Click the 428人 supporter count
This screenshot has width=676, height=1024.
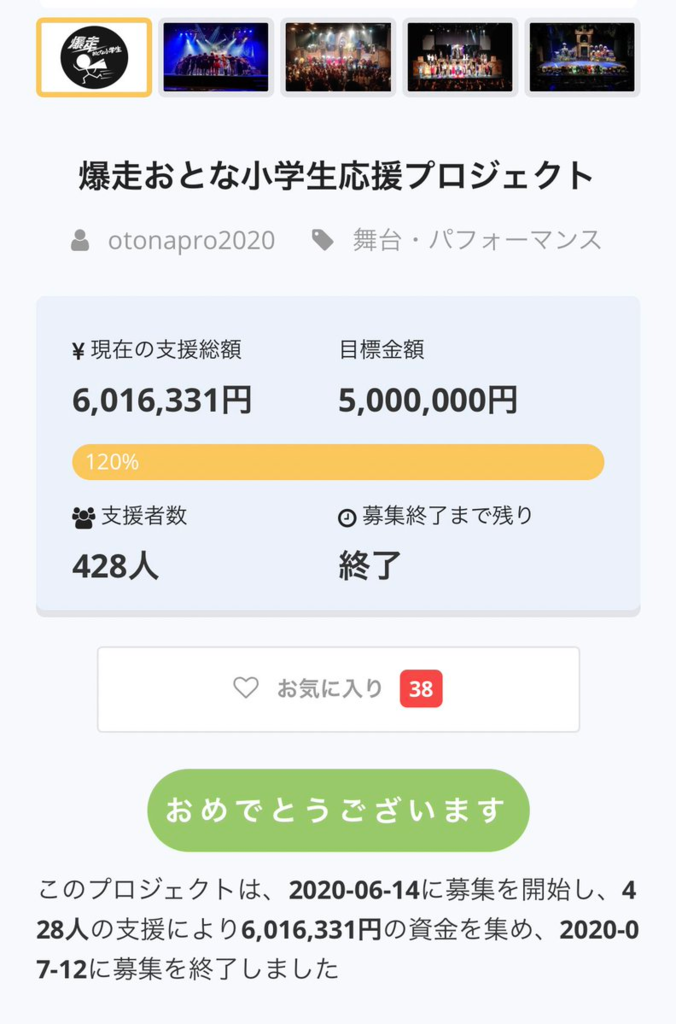coord(116,566)
